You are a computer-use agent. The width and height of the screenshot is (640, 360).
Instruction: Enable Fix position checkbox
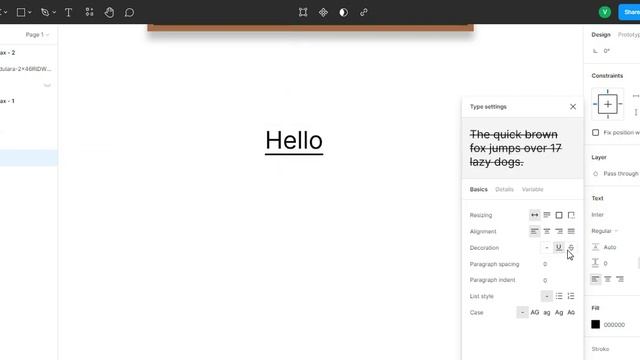point(596,133)
